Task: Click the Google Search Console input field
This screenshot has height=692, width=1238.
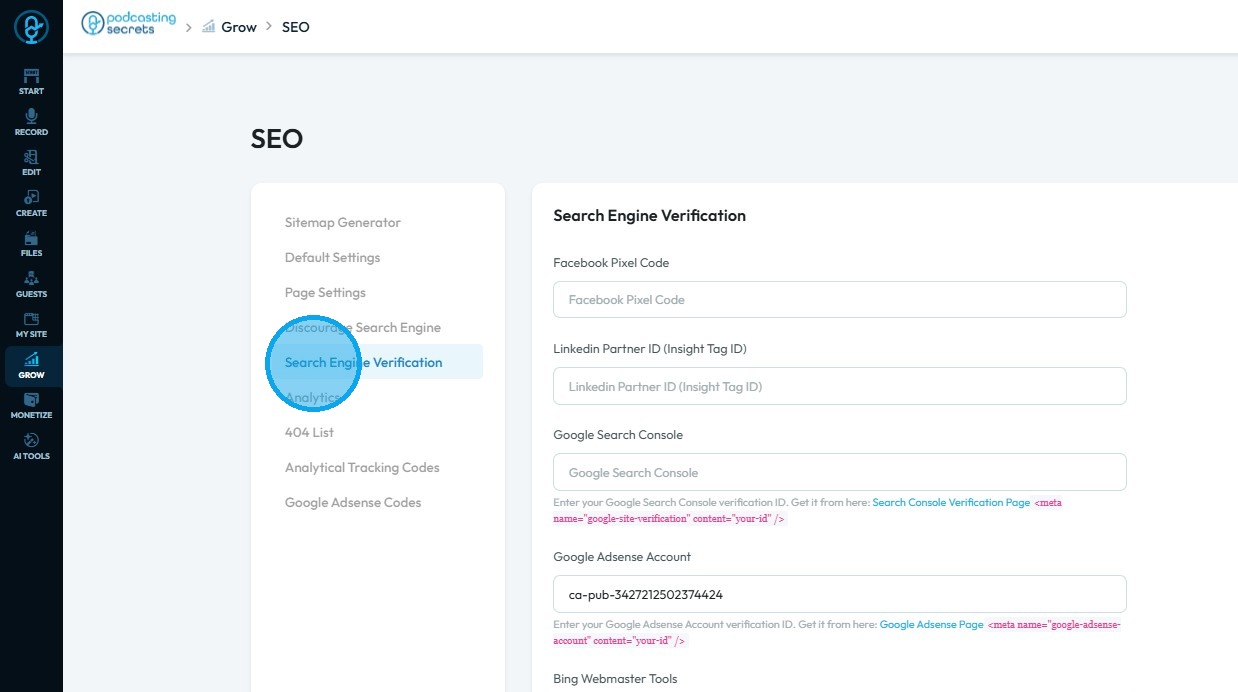Action: (x=839, y=472)
